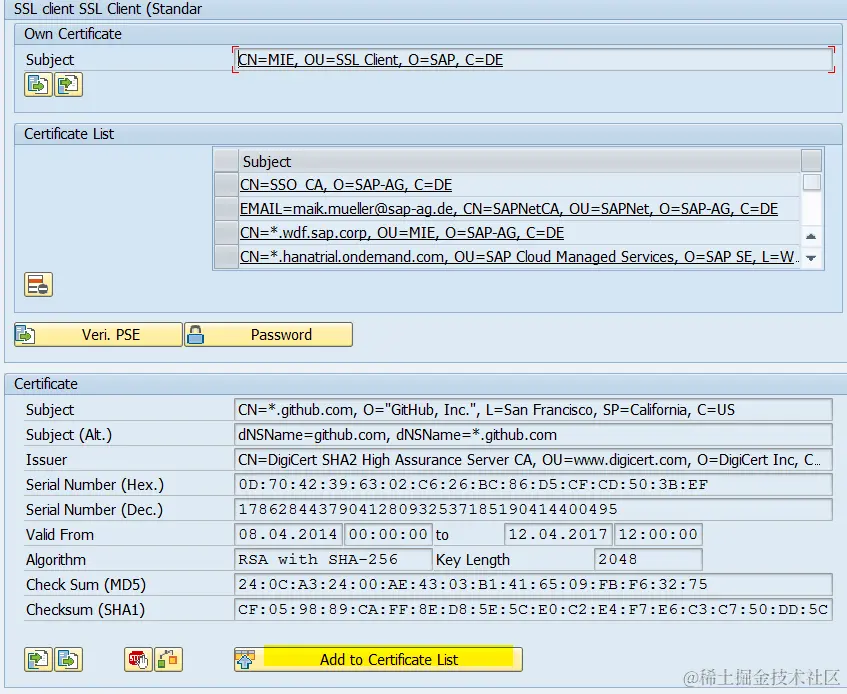Click the Serial Number (Dec.) label

[x=94, y=509]
